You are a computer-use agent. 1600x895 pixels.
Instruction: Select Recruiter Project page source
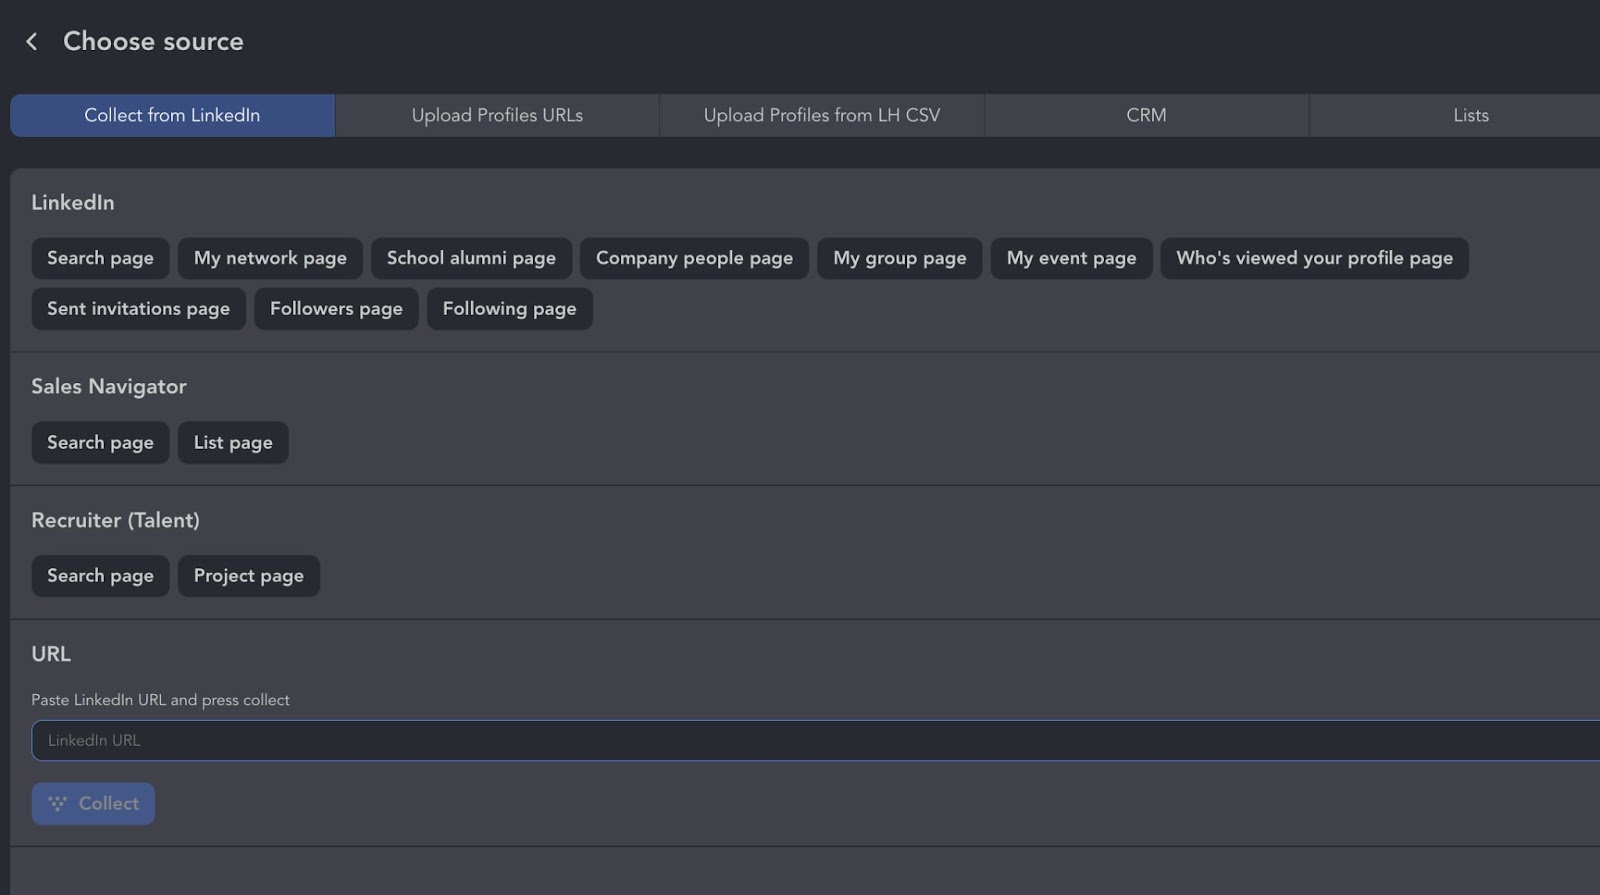[x=248, y=576]
